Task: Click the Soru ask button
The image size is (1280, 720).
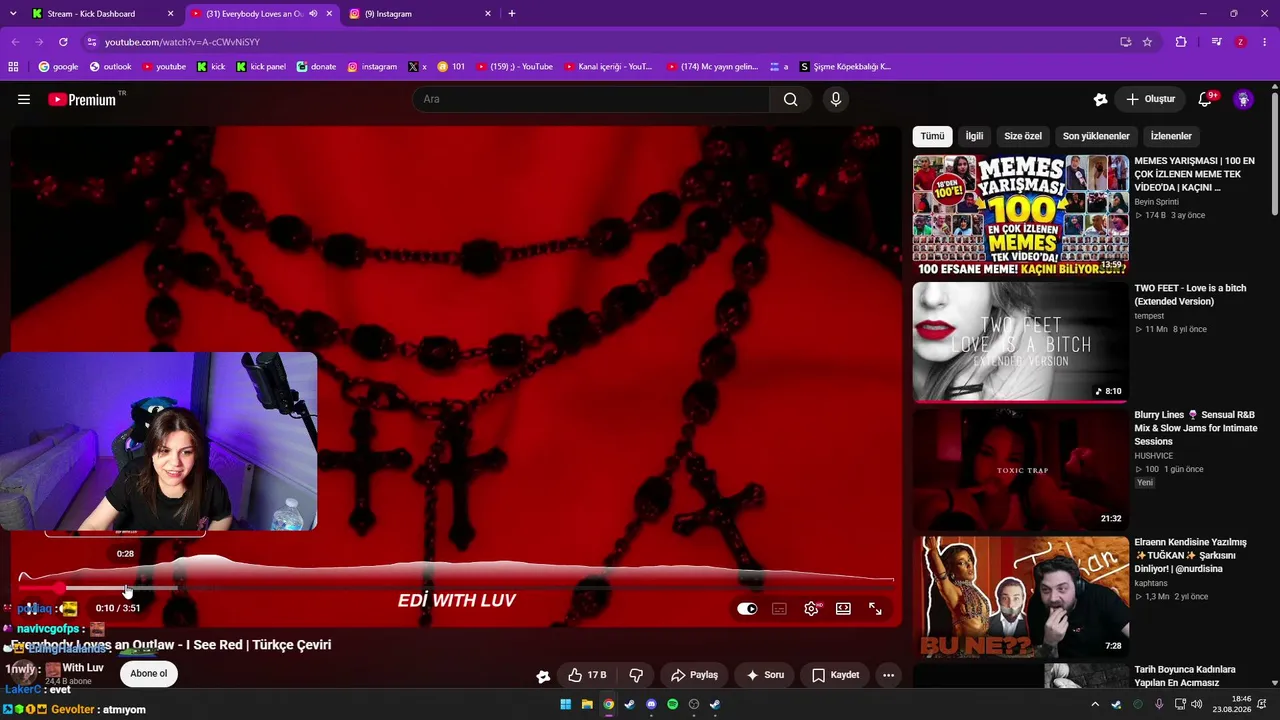Action: (x=765, y=675)
